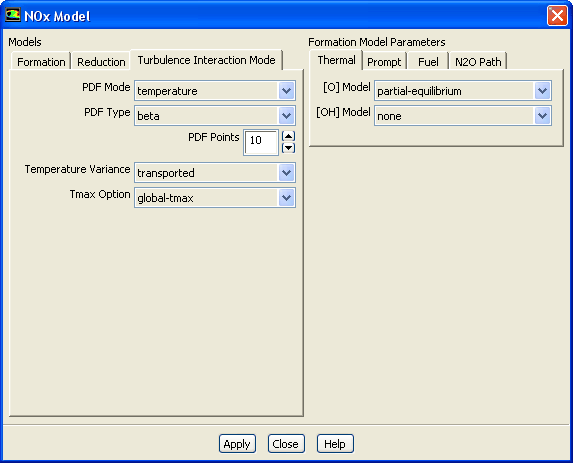Open the Fuel parameters tab
The width and height of the screenshot is (573, 463).
(x=428, y=61)
